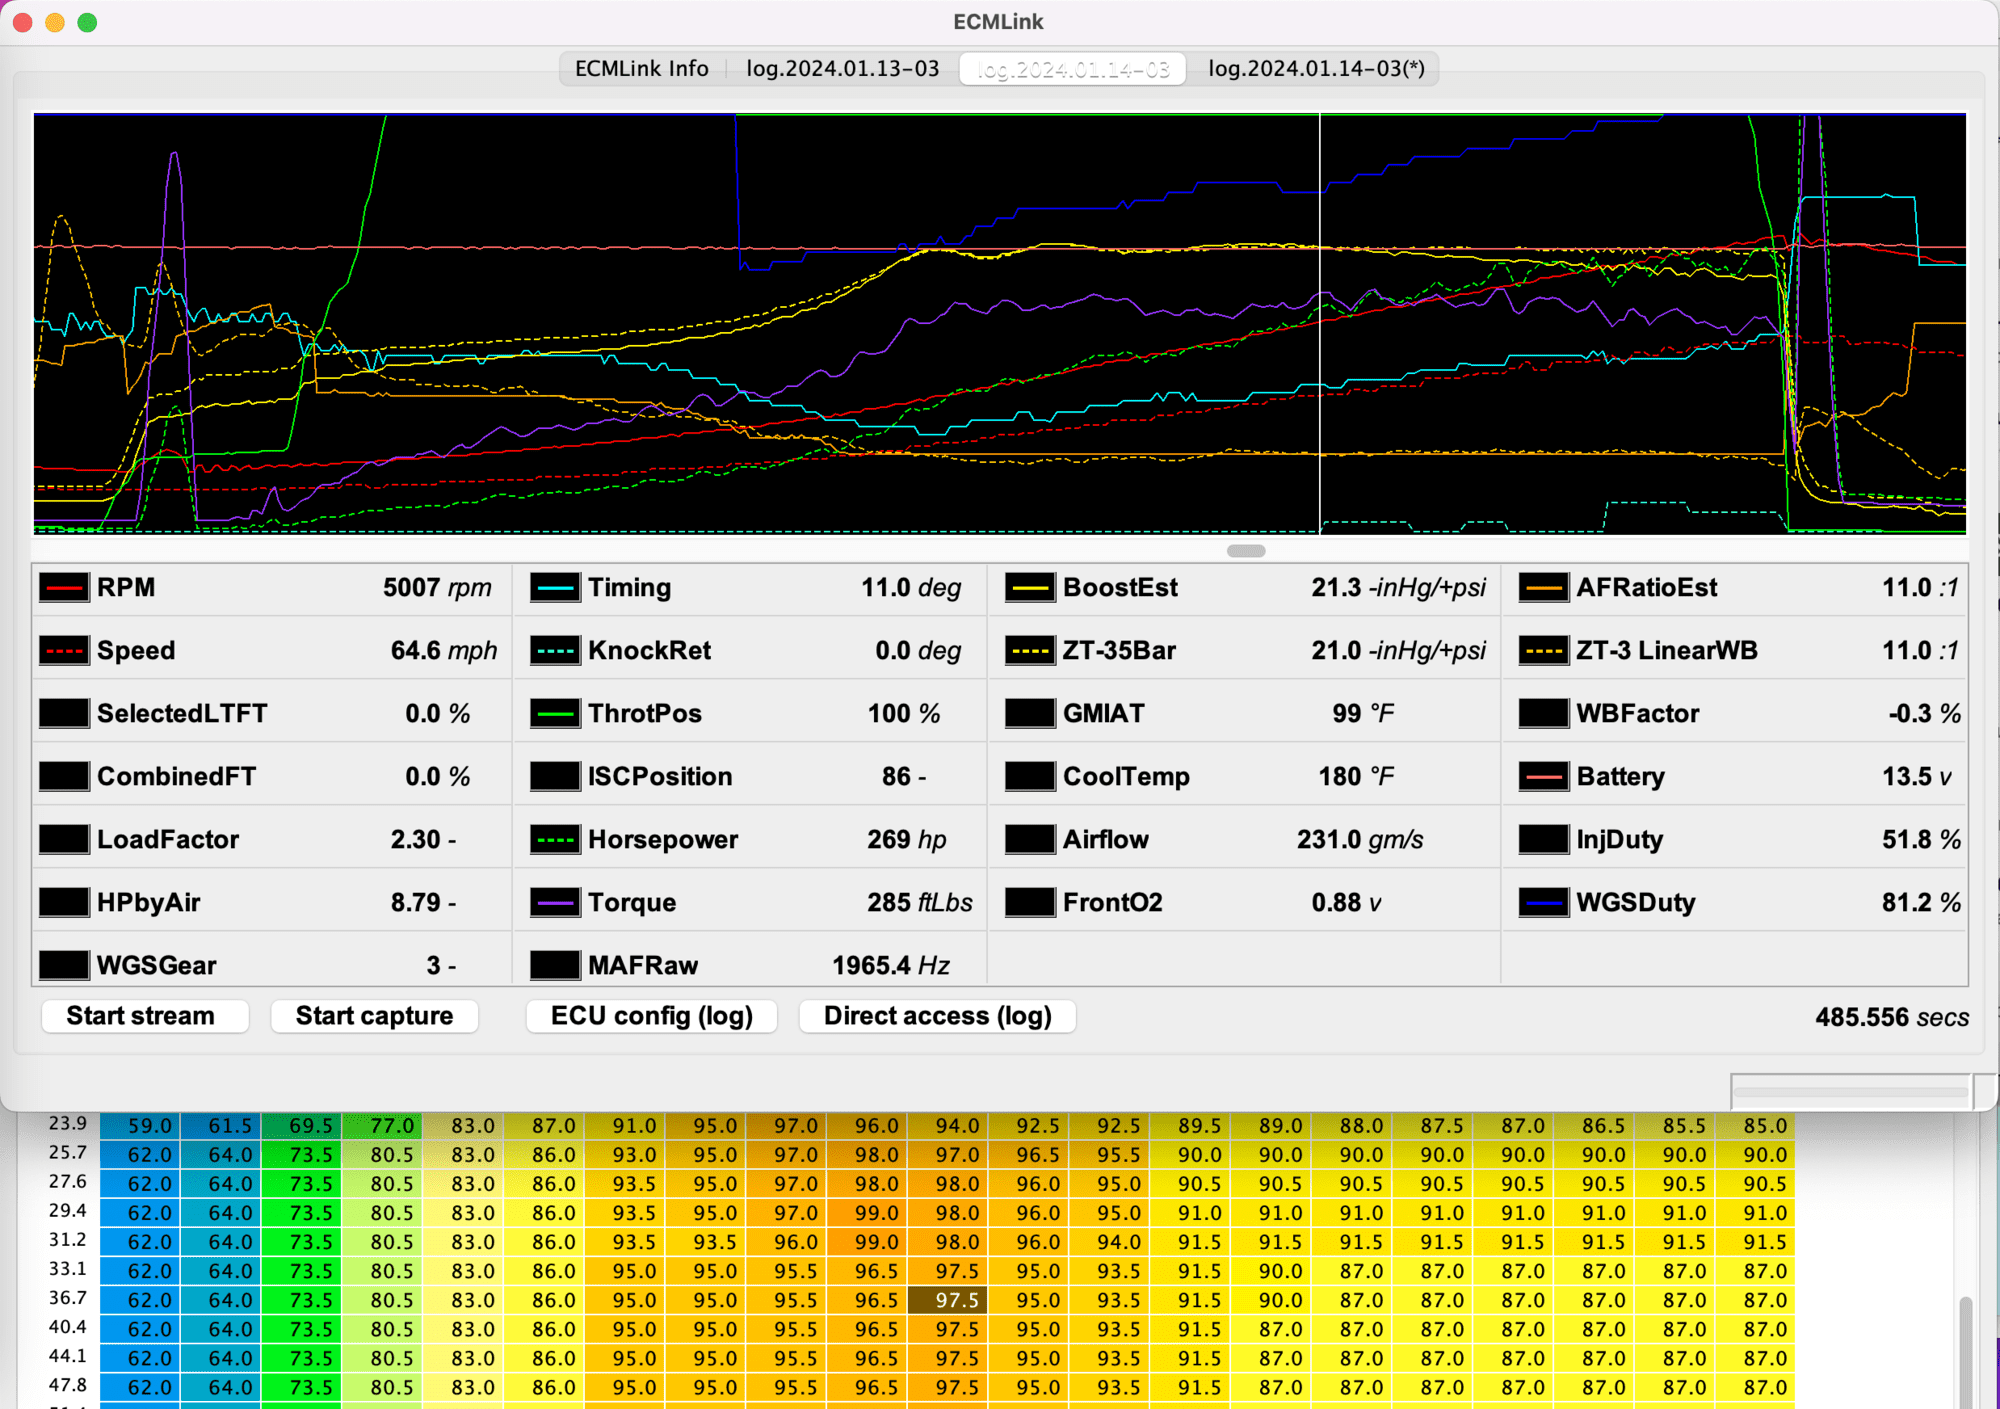Click the SelectedLTFT black swatch
Image resolution: width=2000 pixels, height=1409 pixels.
(x=64, y=714)
